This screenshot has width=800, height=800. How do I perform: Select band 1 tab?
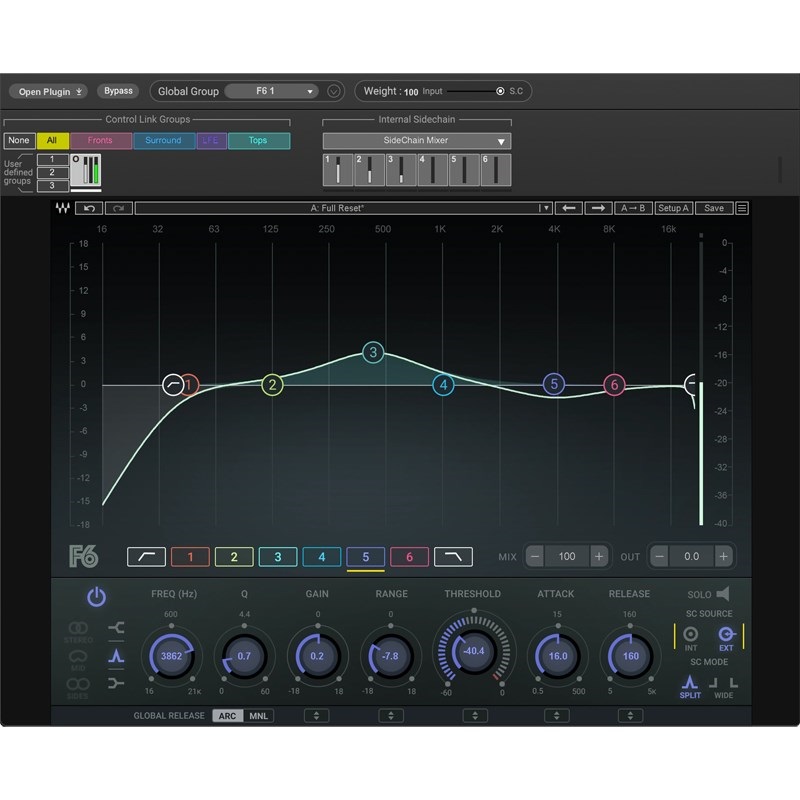click(x=190, y=557)
